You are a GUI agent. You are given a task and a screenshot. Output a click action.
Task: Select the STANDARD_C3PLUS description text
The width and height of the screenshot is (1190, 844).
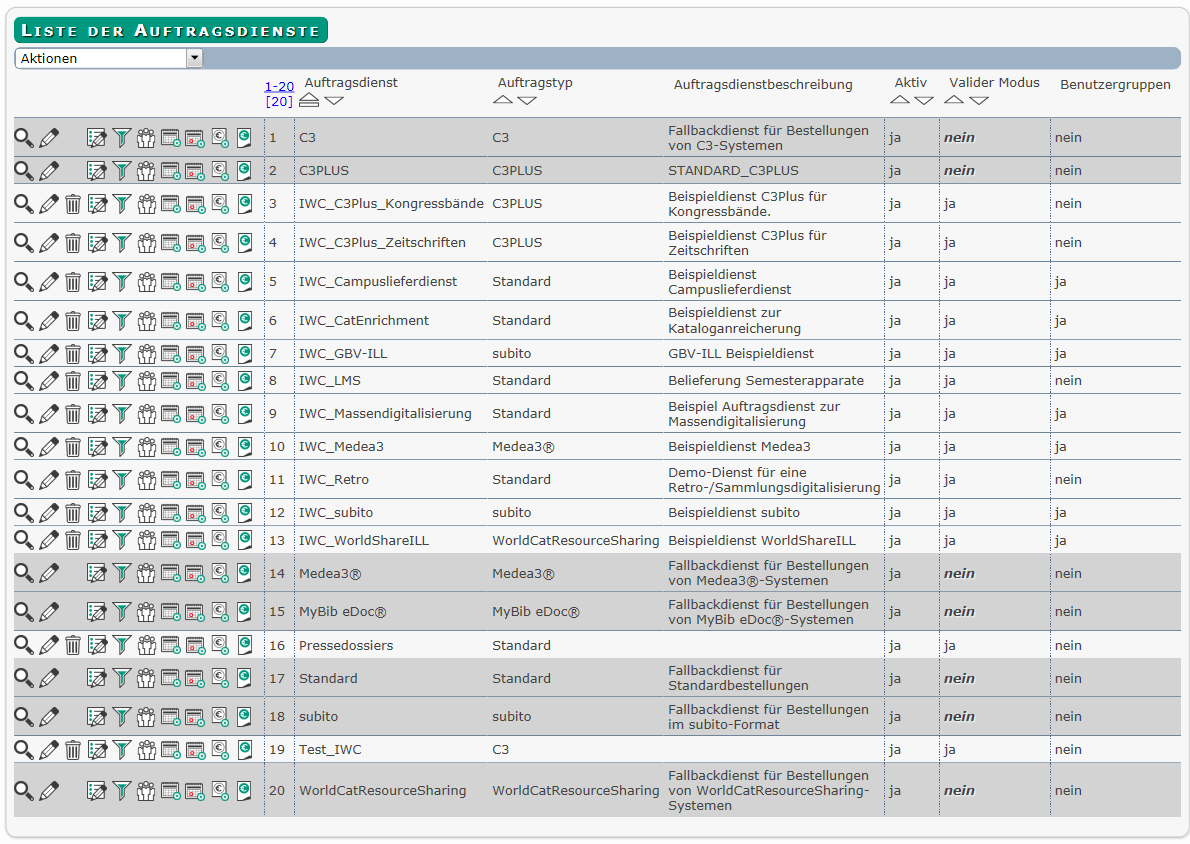(733, 171)
